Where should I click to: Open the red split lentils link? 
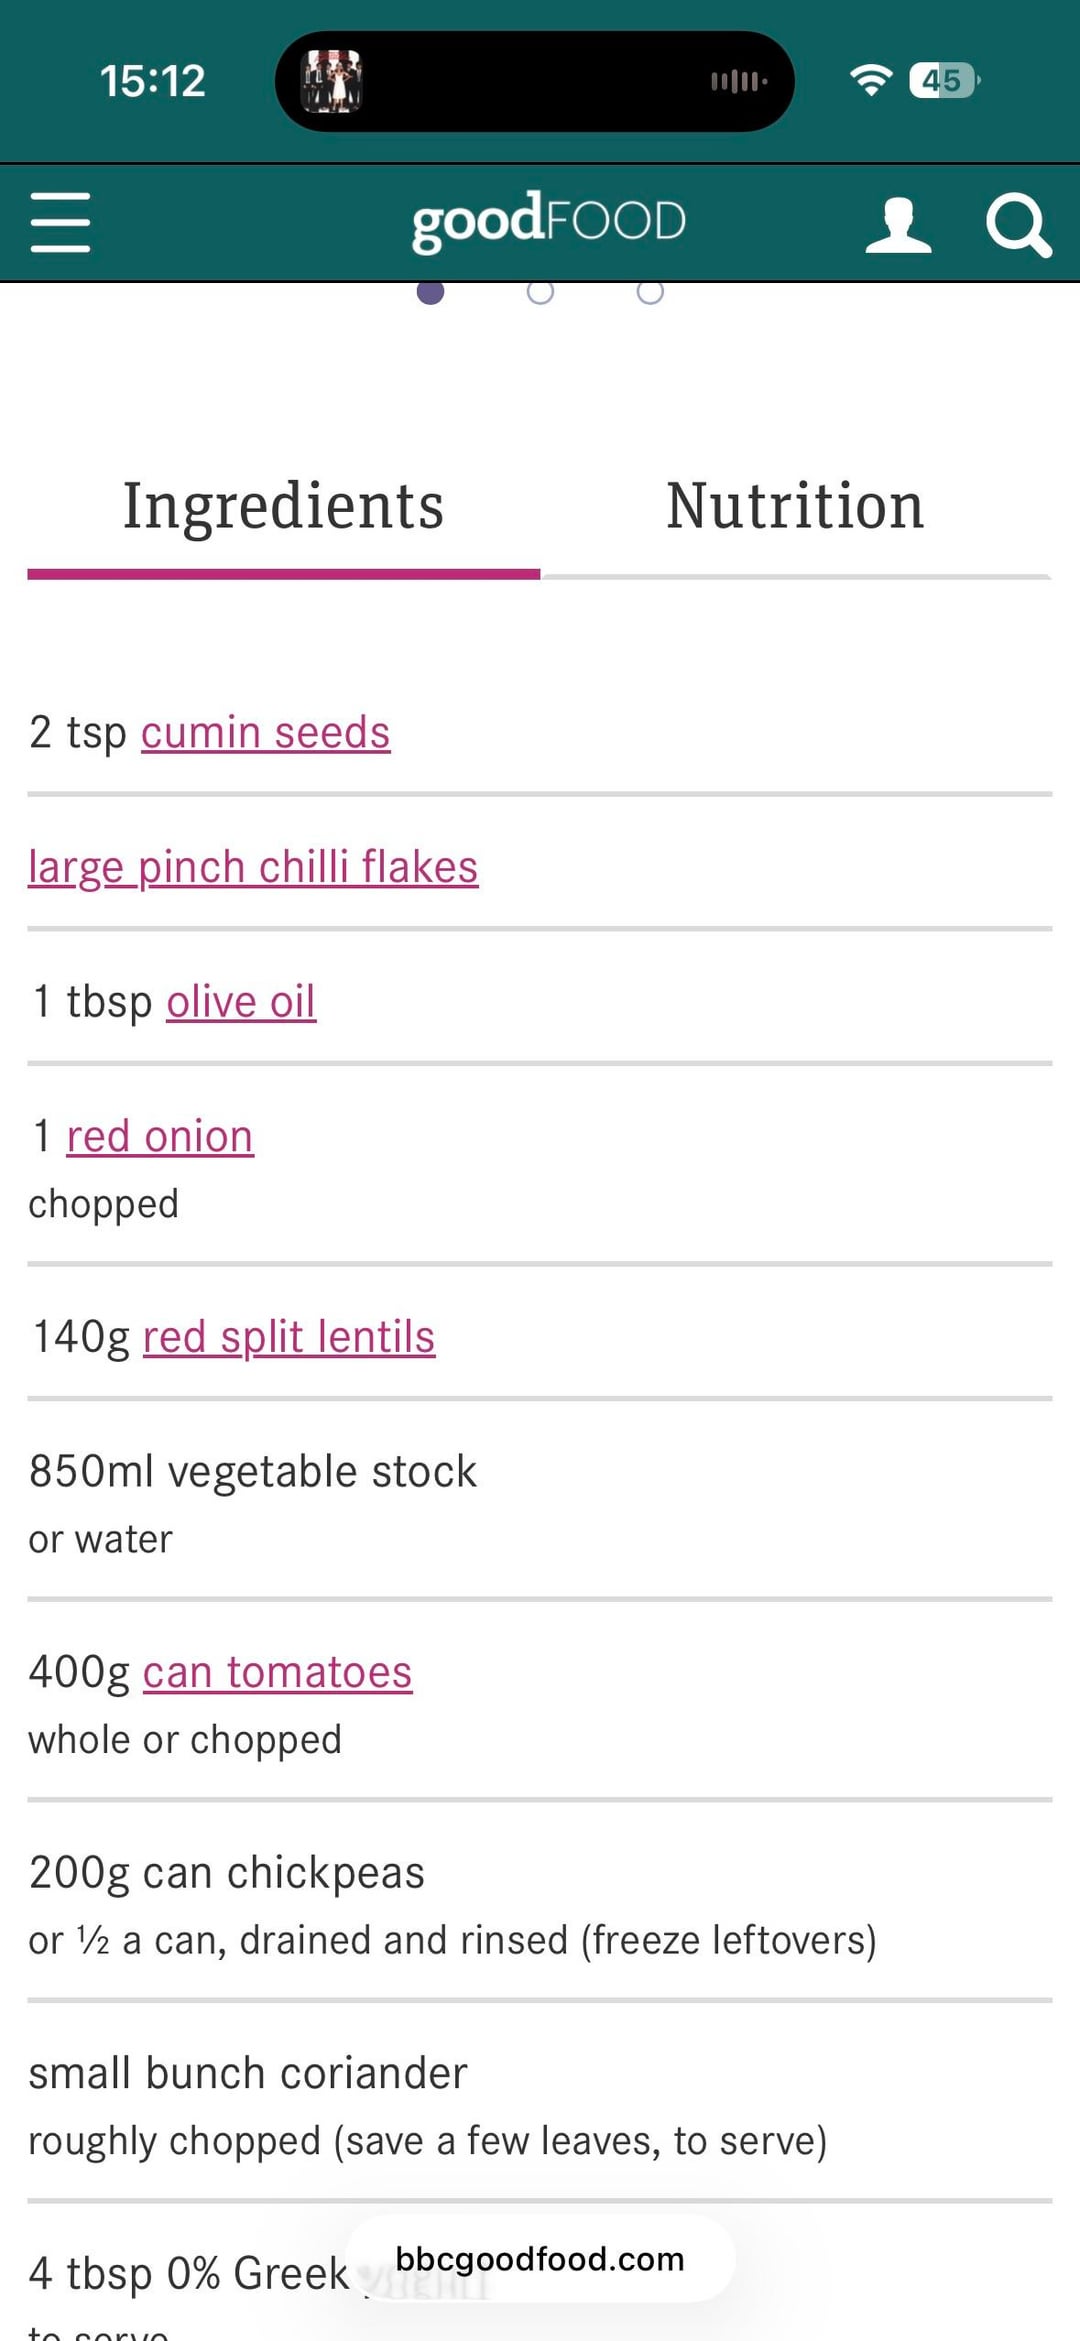tap(289, 1337)
